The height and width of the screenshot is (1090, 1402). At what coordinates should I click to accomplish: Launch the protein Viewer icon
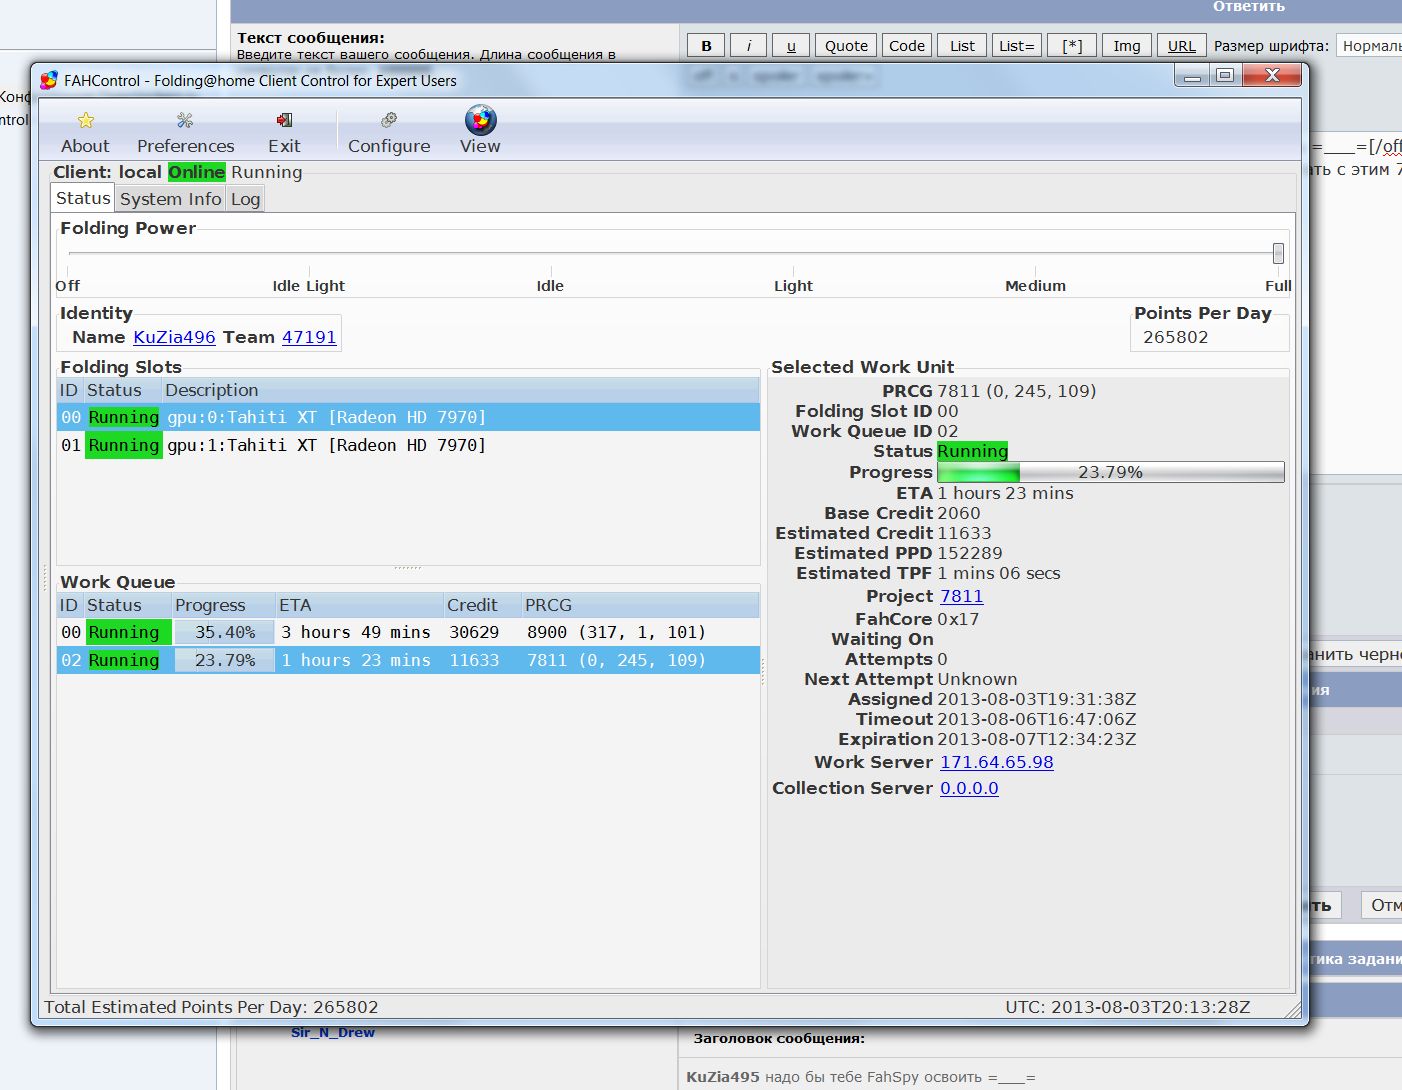point(480,120)
